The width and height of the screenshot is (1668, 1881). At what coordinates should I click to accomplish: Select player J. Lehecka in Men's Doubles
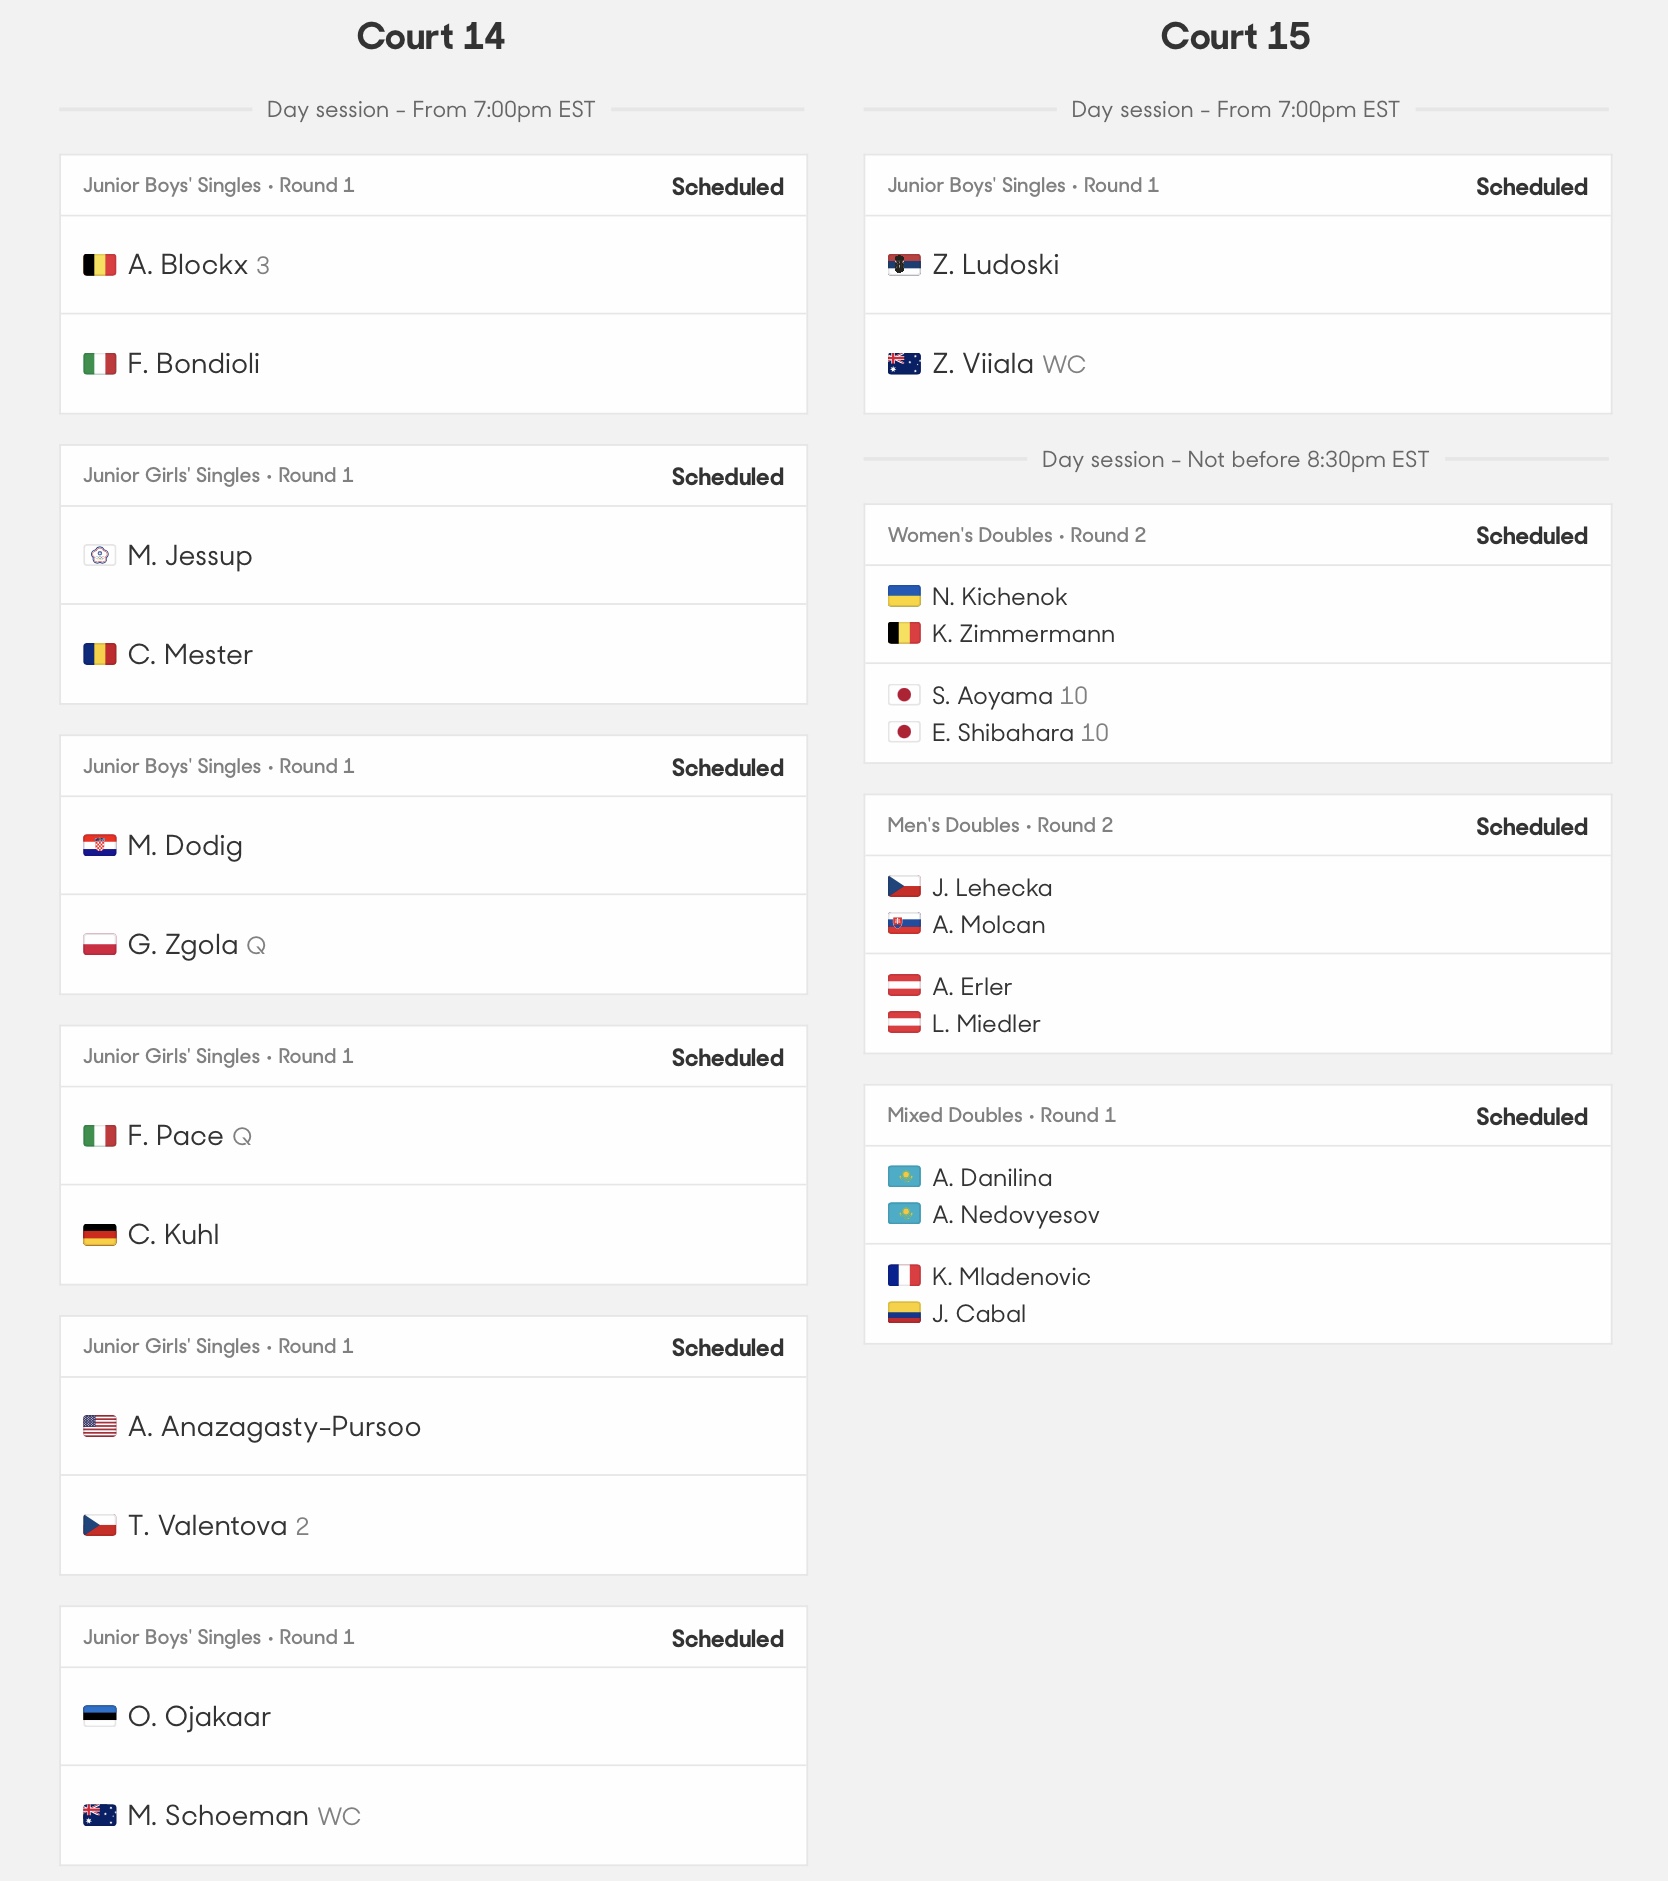992,888
